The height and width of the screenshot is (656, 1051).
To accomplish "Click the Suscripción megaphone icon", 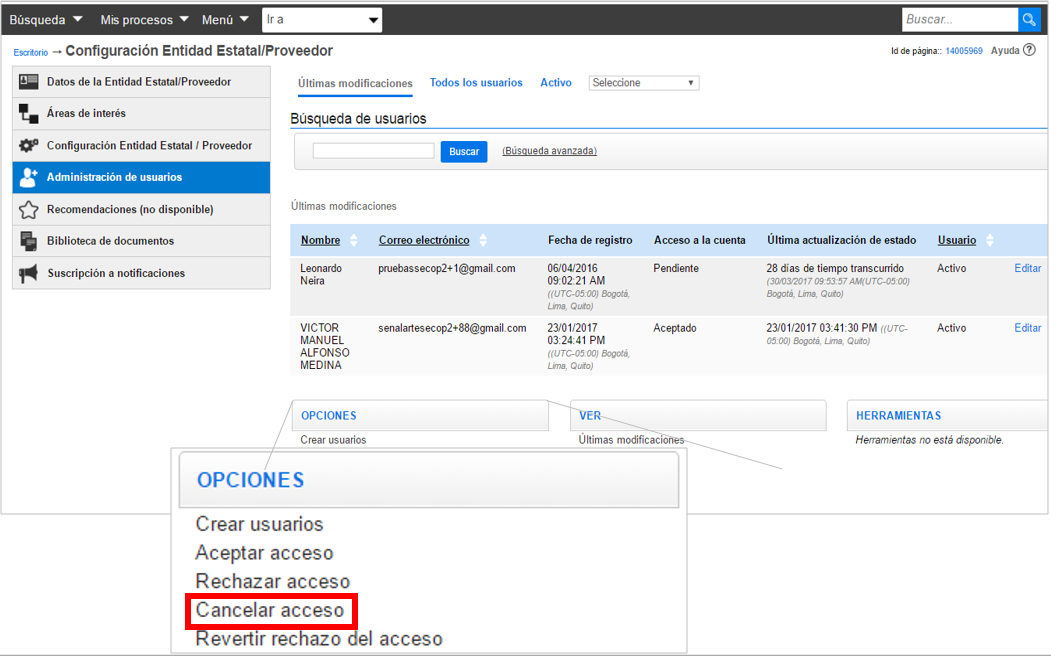I will click(29, 273).
